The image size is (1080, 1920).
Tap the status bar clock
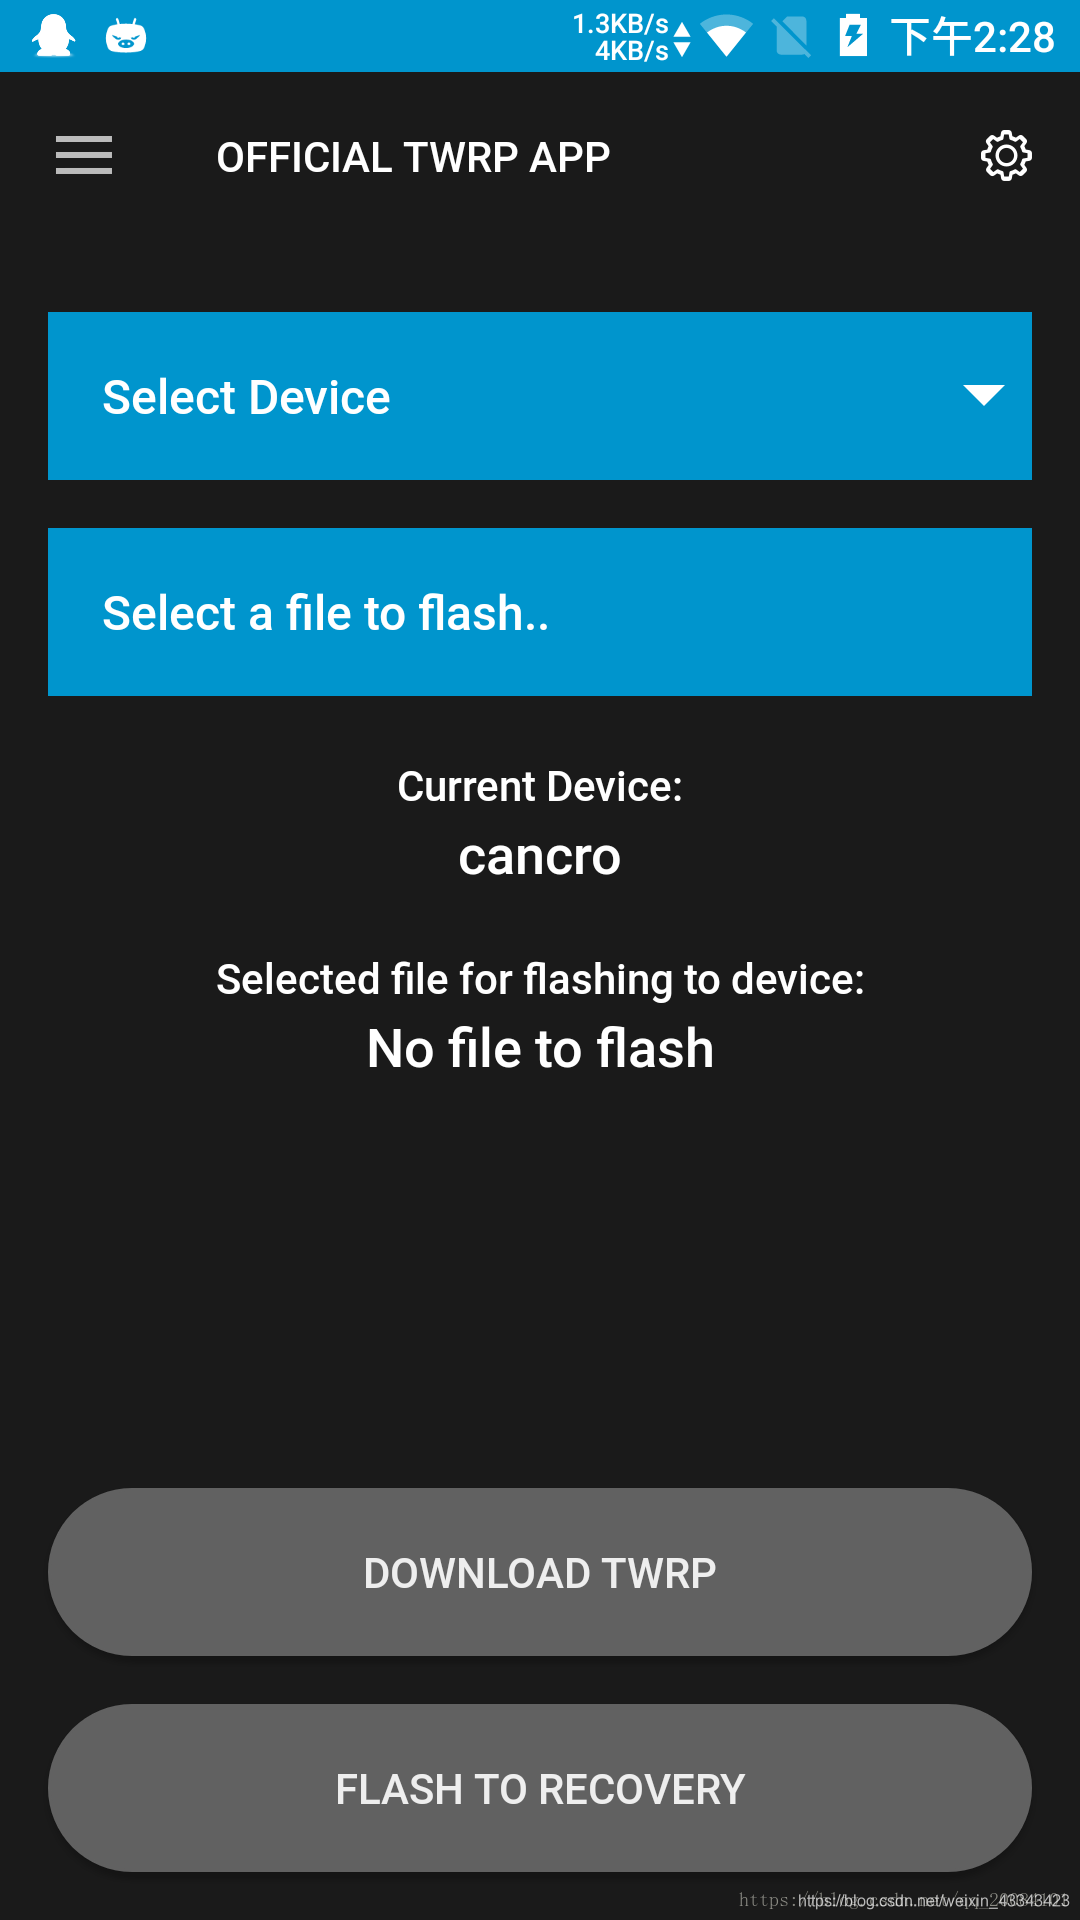pos(972,37)
